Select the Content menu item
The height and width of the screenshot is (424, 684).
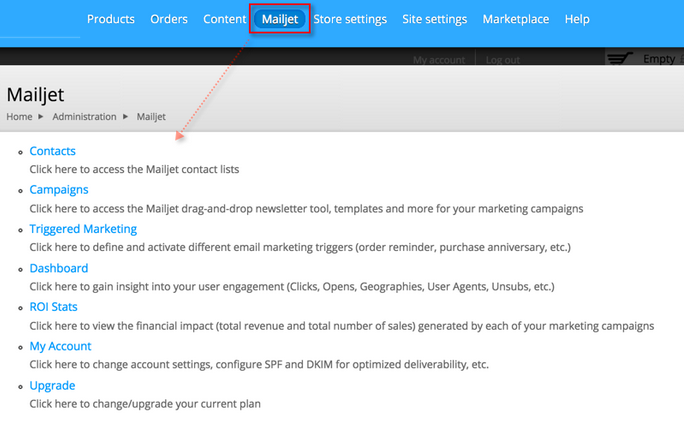(224, 19)
